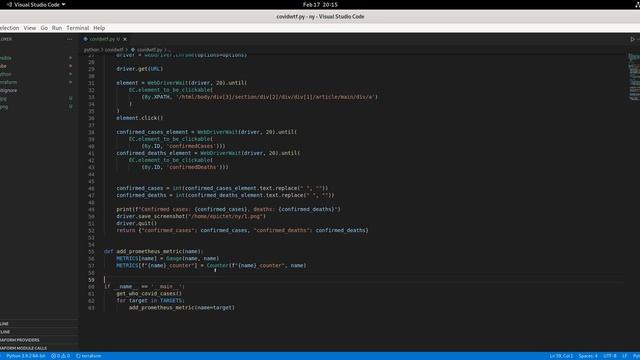The height and width of the screenshot is (360, 640).
Task: Click the driver.get(URL) code line
Action: [140, 69]
